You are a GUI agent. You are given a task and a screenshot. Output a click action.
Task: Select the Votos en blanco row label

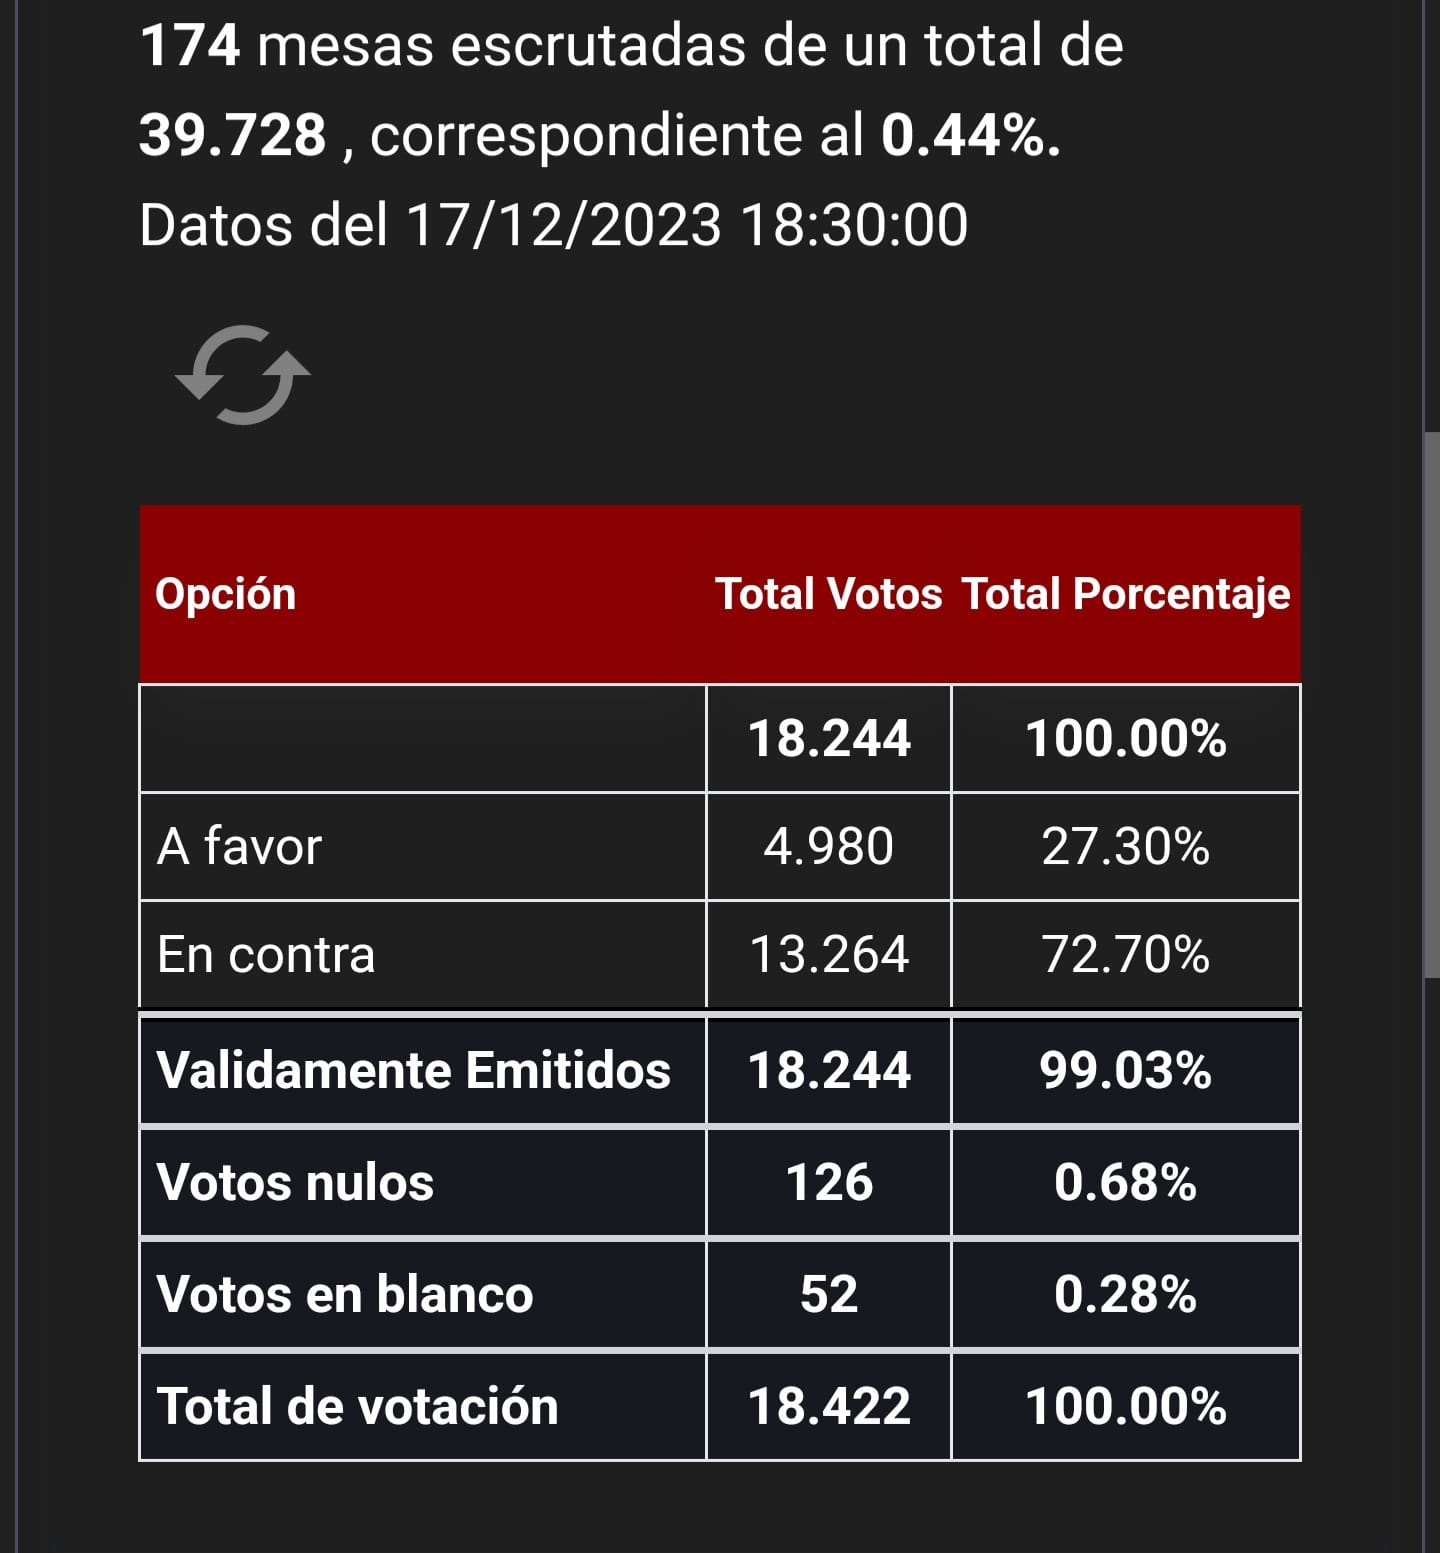[x=345, y=1294]
